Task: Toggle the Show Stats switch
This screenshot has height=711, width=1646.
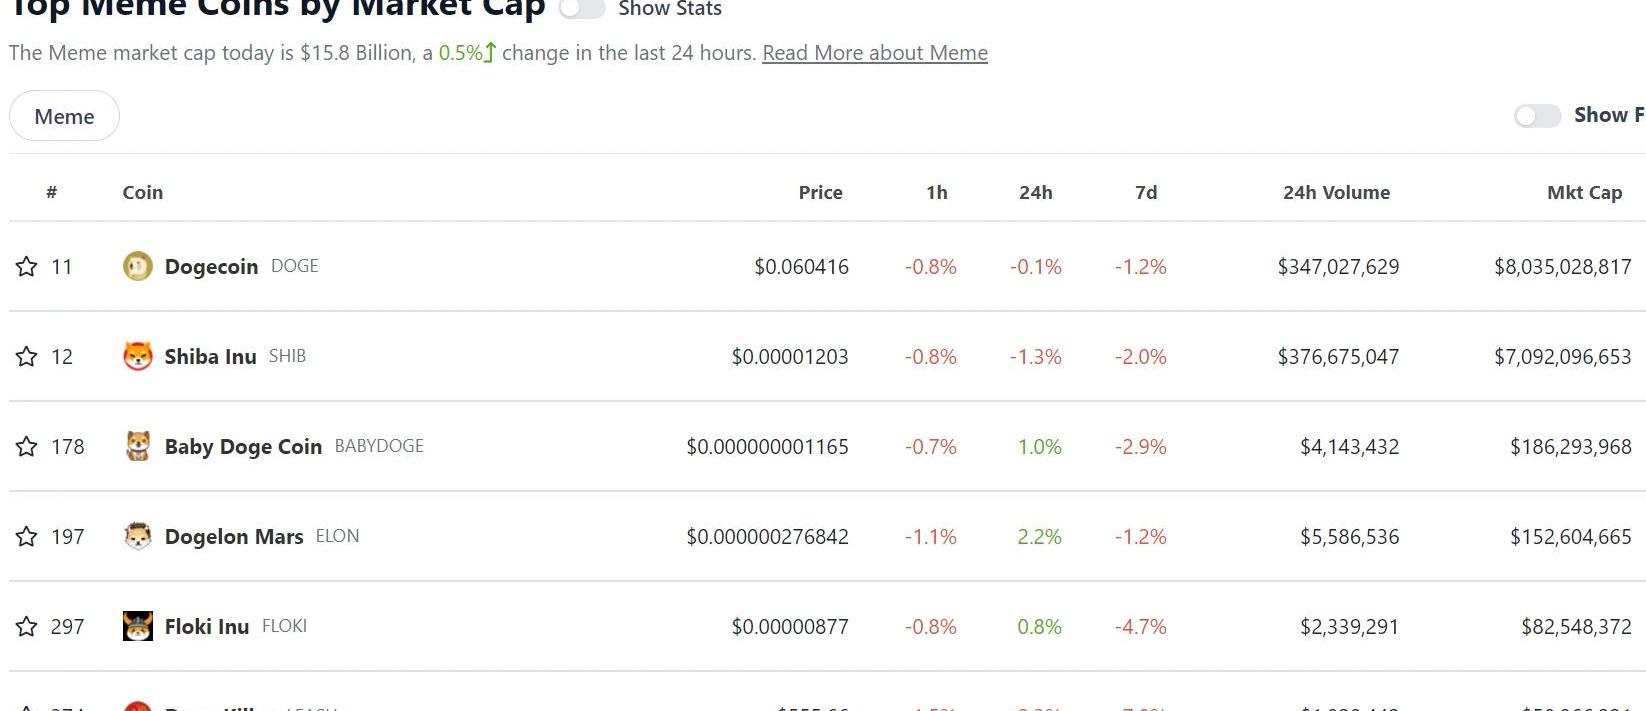Action: 582,8
